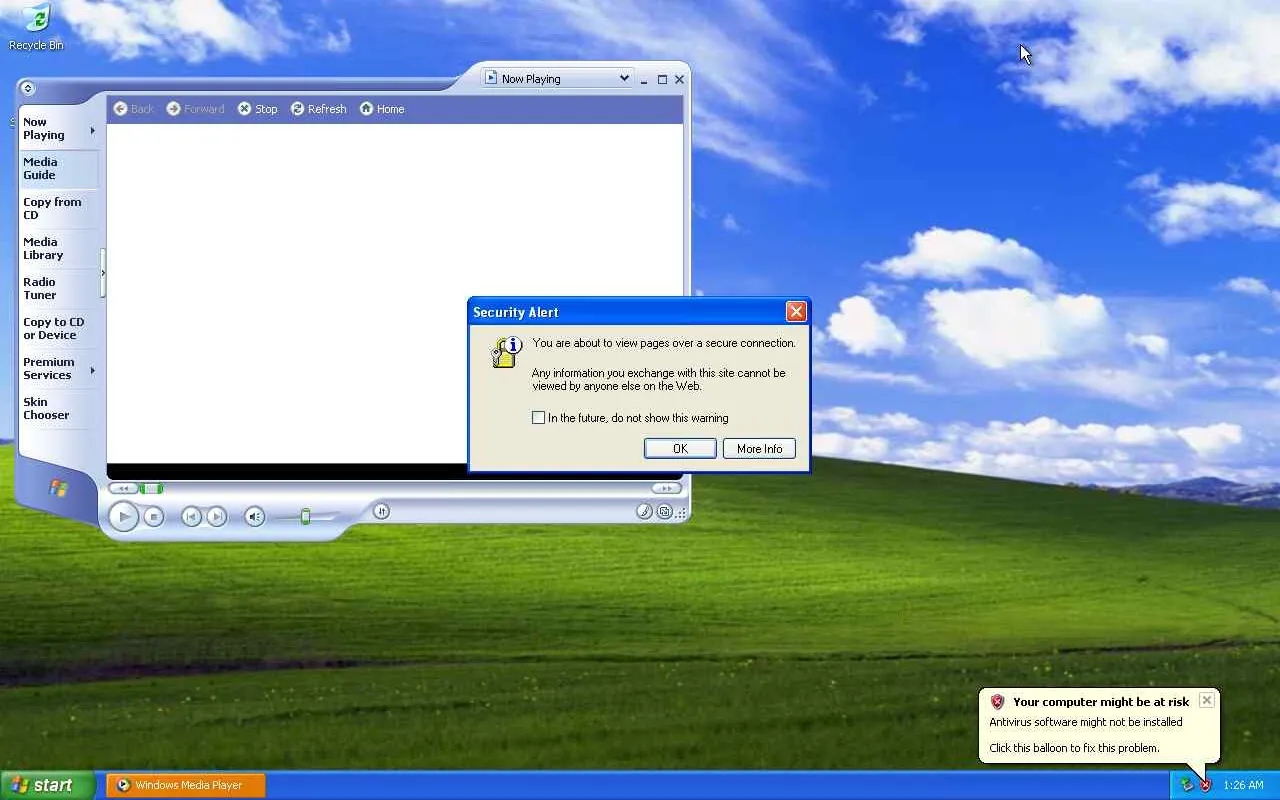Go to Home in the navigation toolbar
The image size is (1280, 800).
tap(382, 109)
